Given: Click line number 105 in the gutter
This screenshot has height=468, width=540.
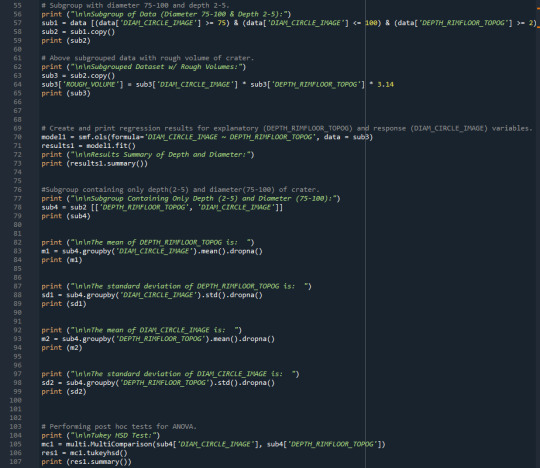Looking at the screenshot, I should pos(15,444).
